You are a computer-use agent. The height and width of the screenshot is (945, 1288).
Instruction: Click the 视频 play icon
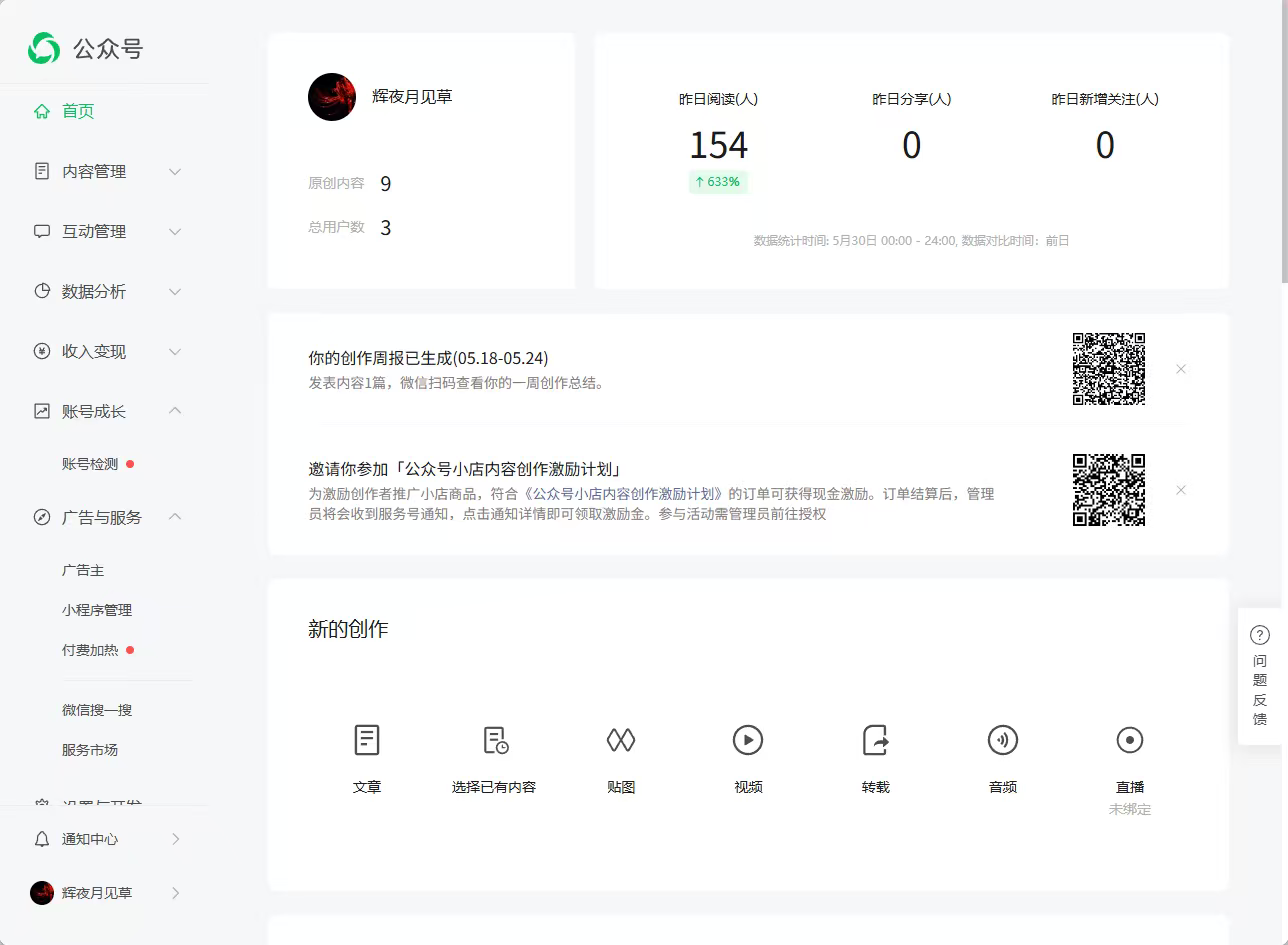(x=748, y=740)
